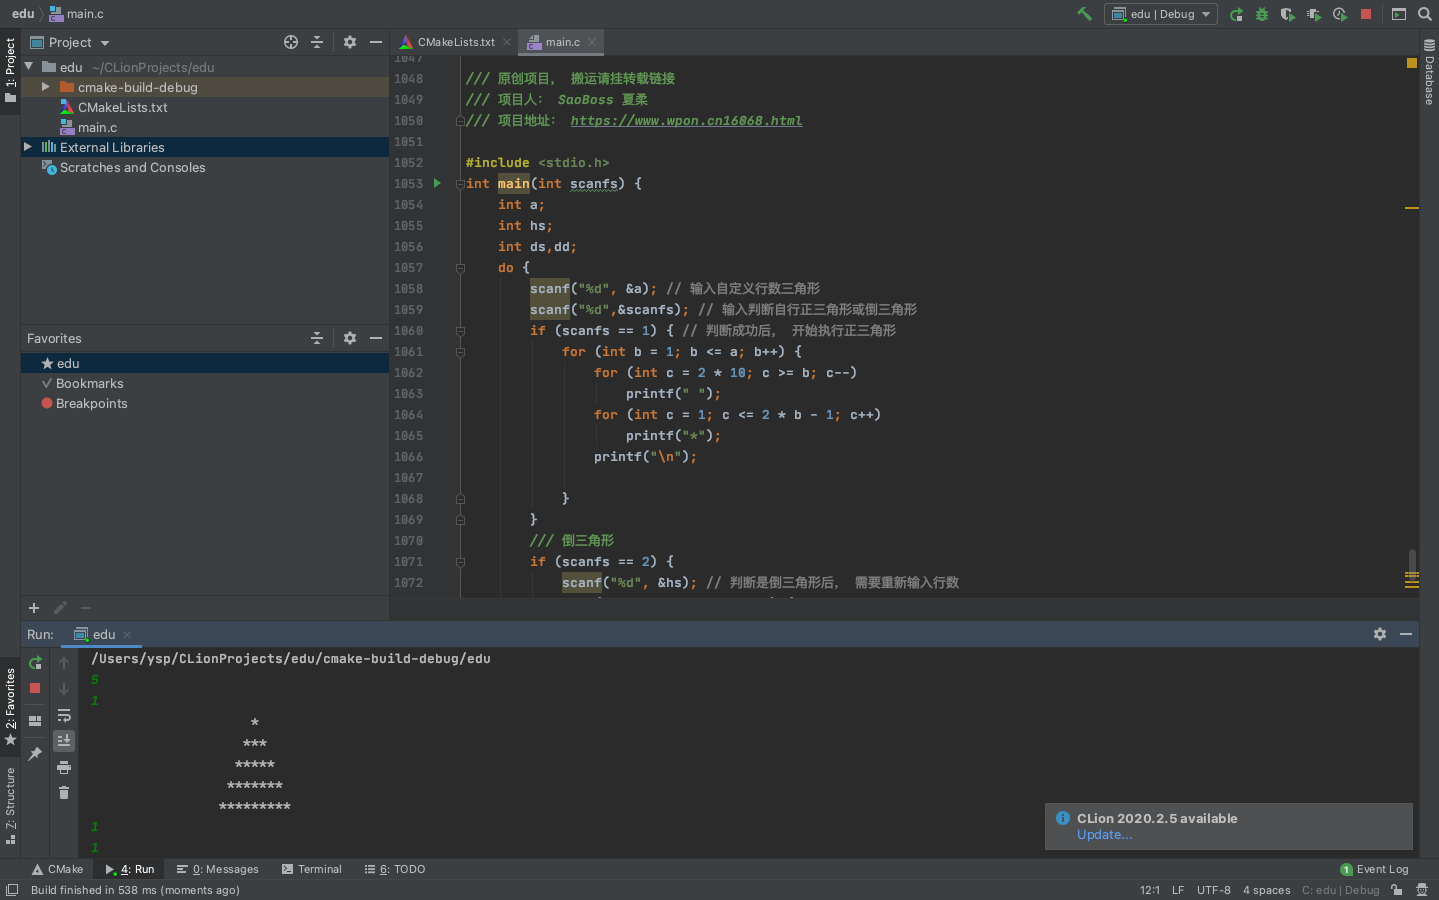This screenshot has width=1439, height=900.
Task: Add a new favorites list with plus
Action: (34, 608)
